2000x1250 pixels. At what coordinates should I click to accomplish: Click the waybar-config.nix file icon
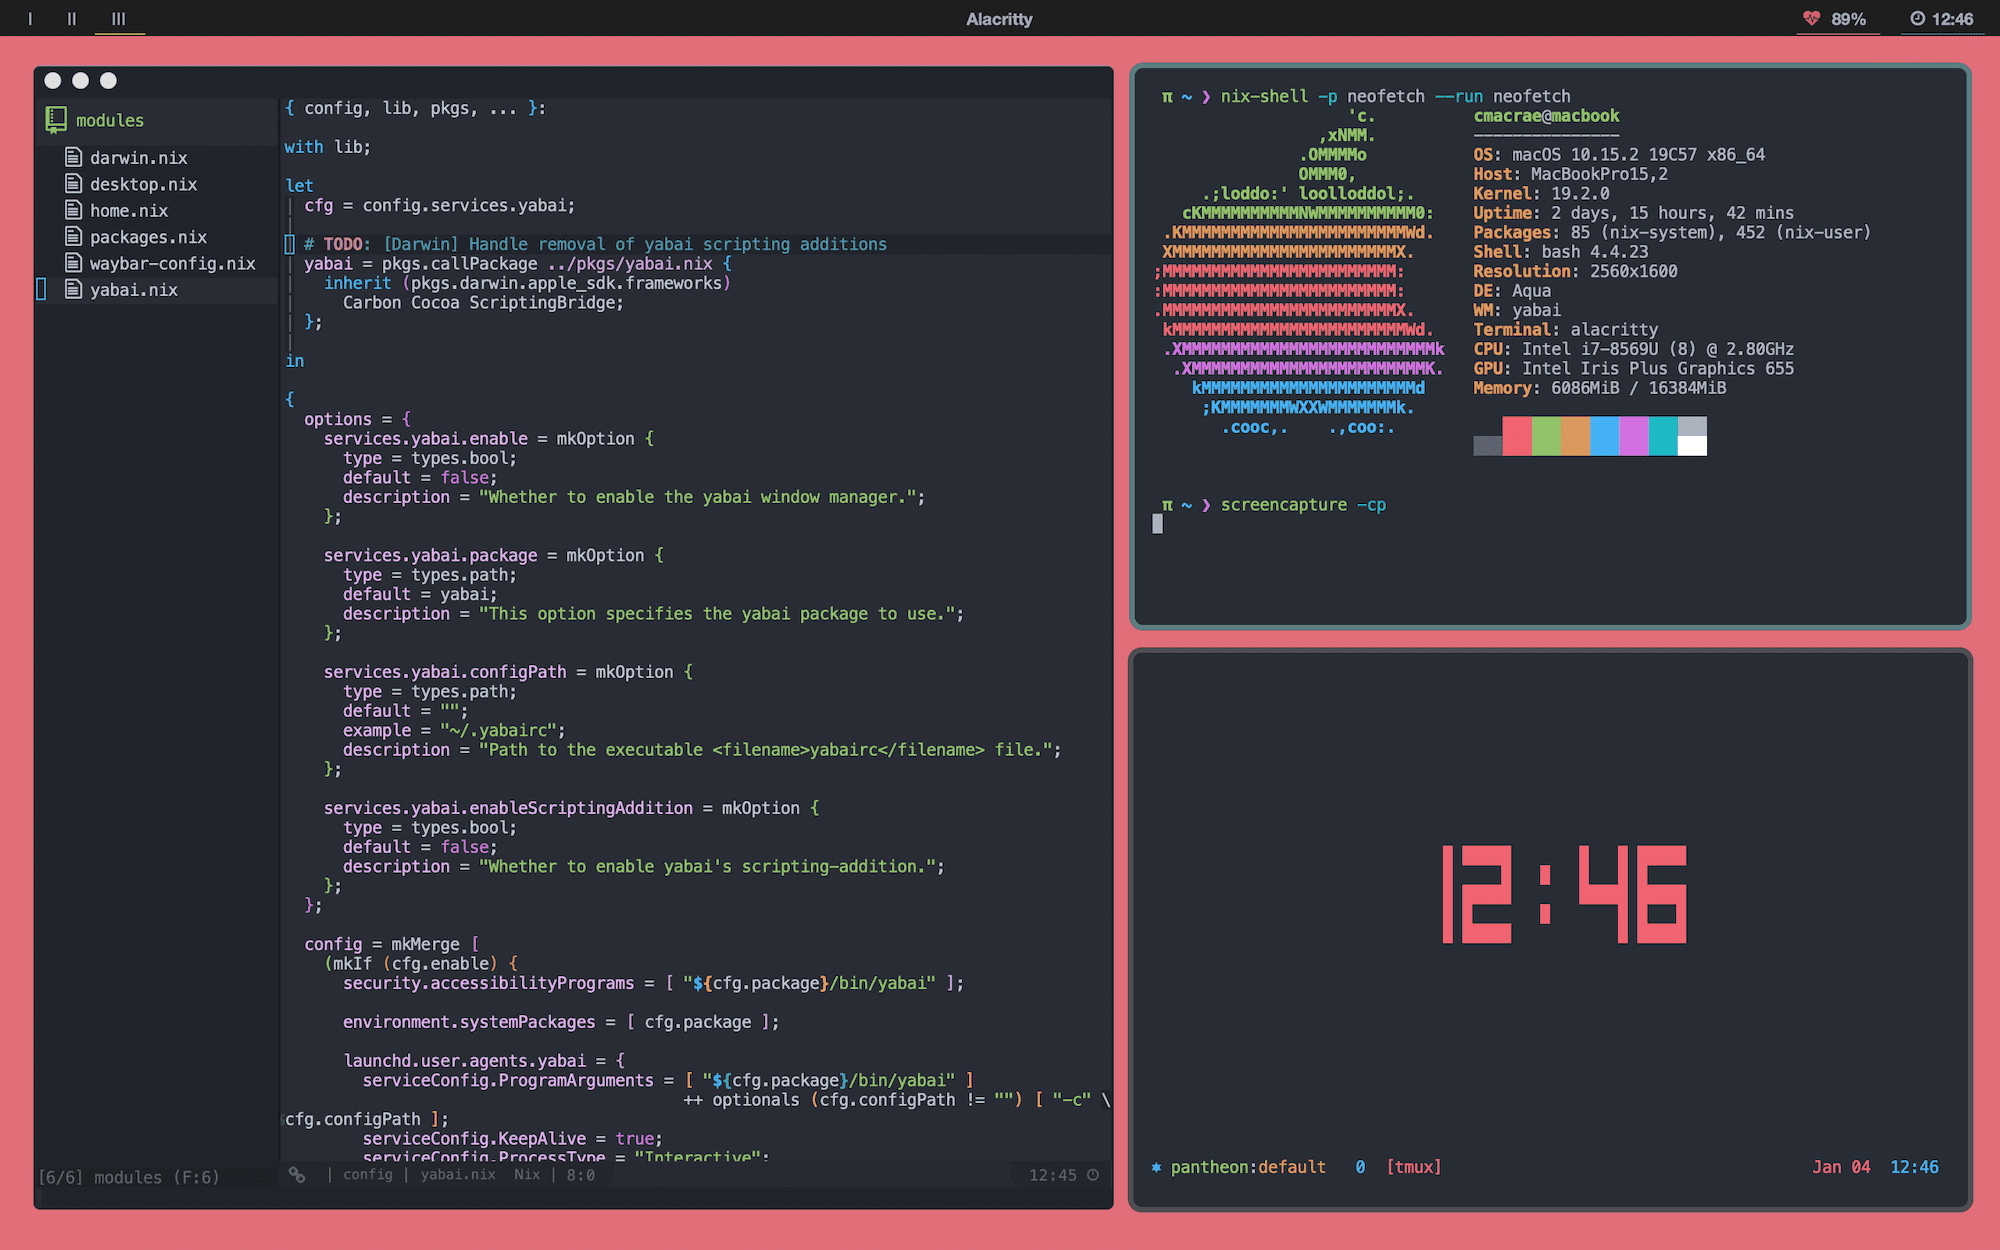point(73,263)
